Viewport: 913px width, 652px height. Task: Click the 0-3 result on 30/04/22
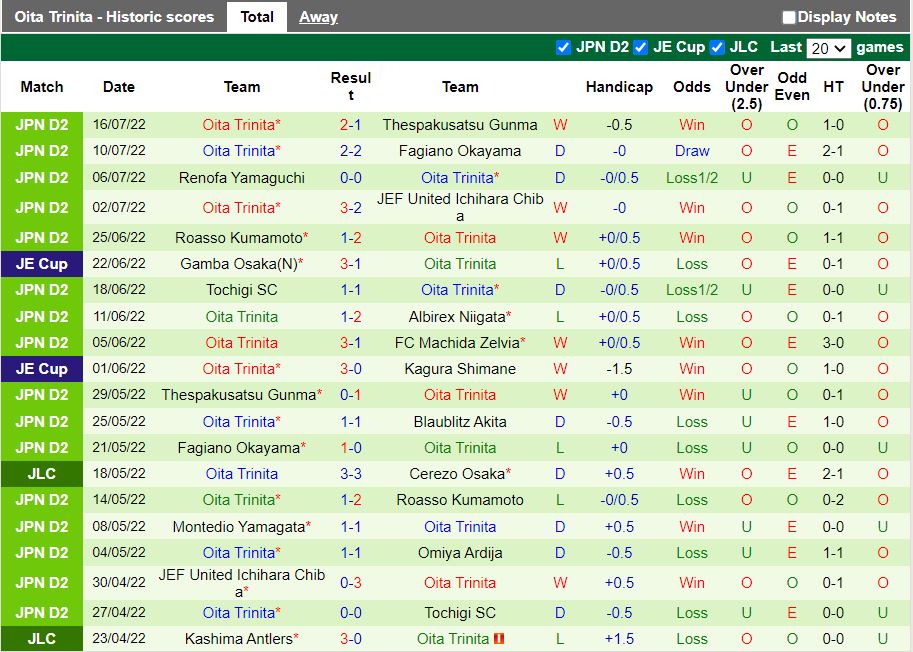tap(351, 583)
